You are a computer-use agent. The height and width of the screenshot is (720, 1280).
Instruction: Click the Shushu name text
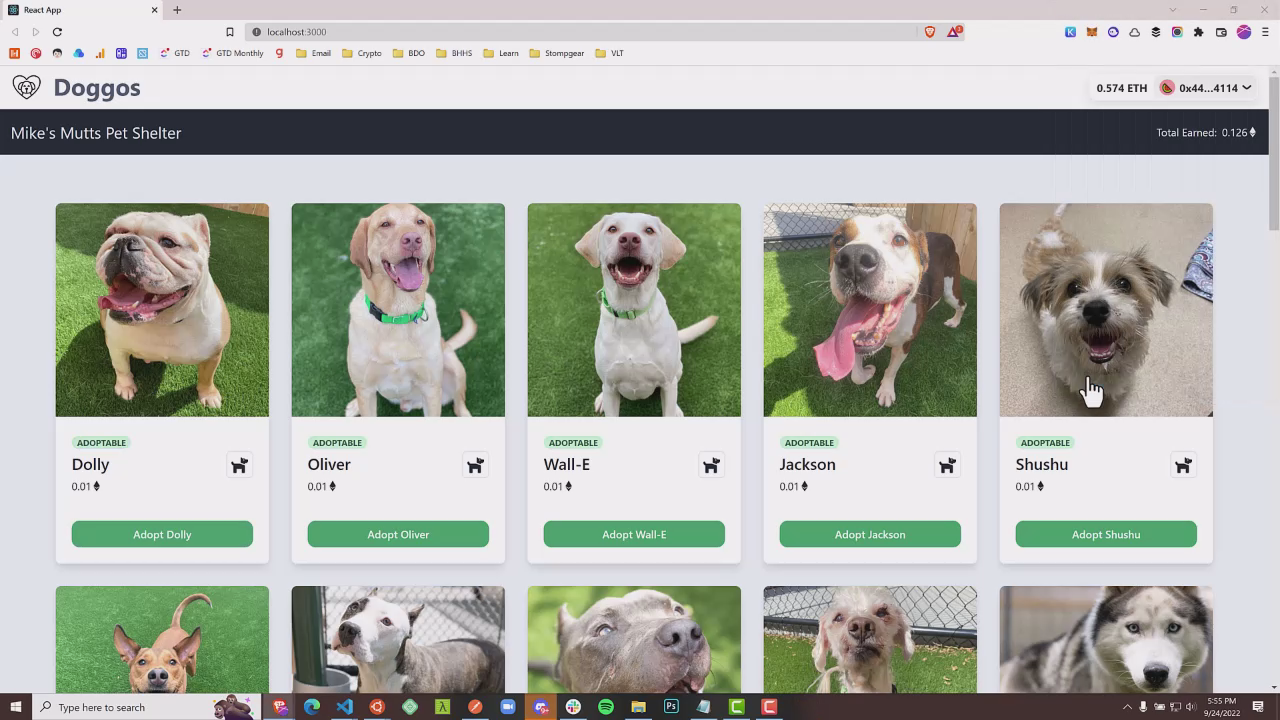(x=1042, y=464)
